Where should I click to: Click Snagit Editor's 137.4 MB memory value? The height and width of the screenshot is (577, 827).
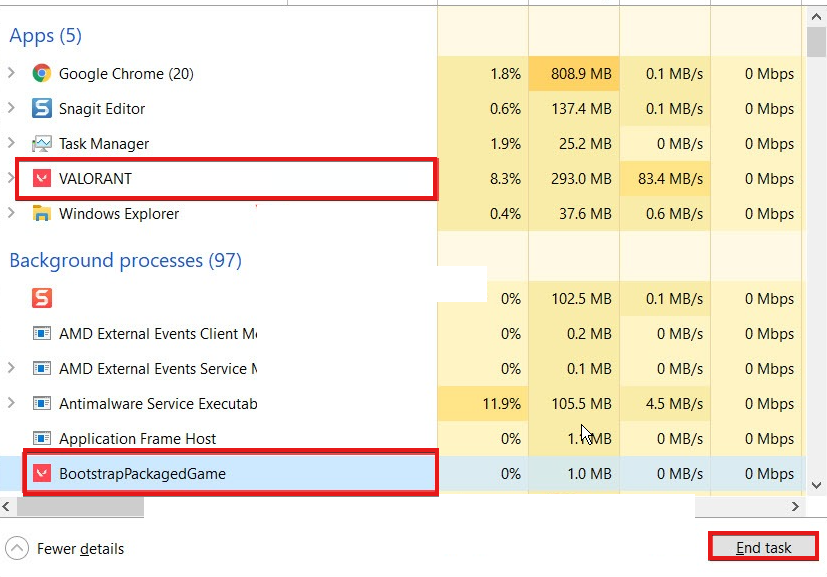(581, 109)
